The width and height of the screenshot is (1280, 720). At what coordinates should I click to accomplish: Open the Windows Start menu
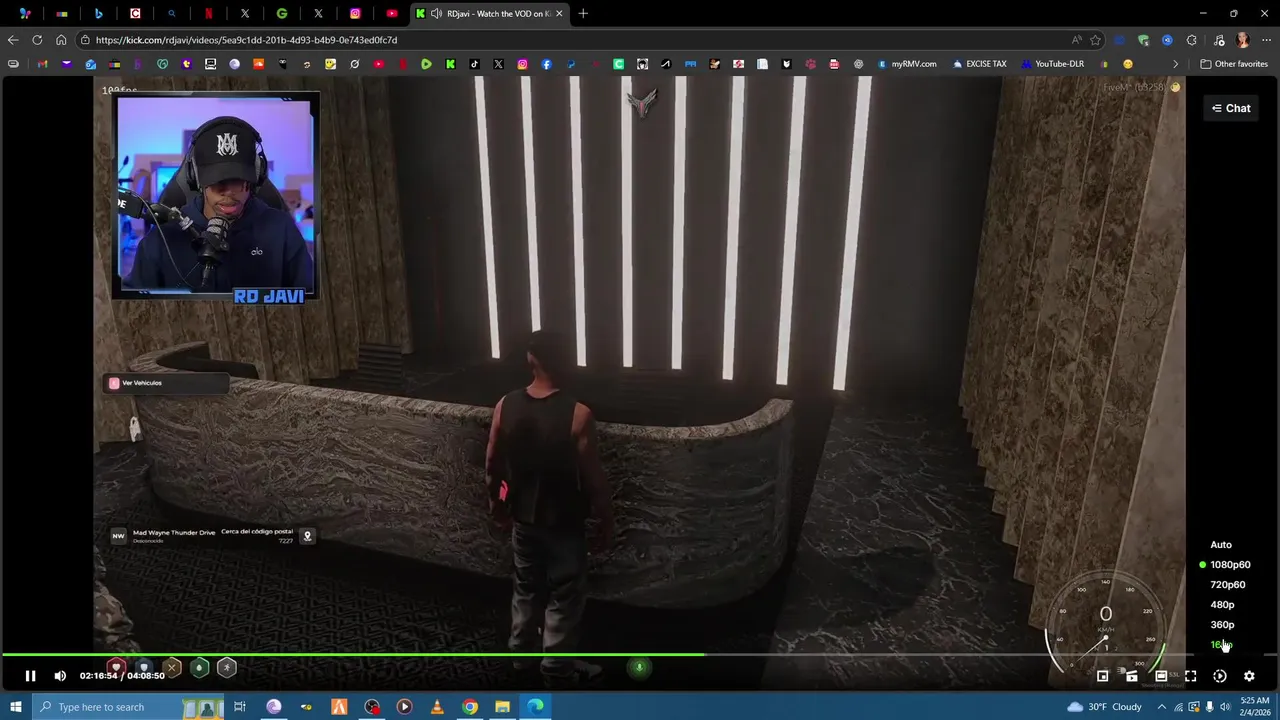15,707
